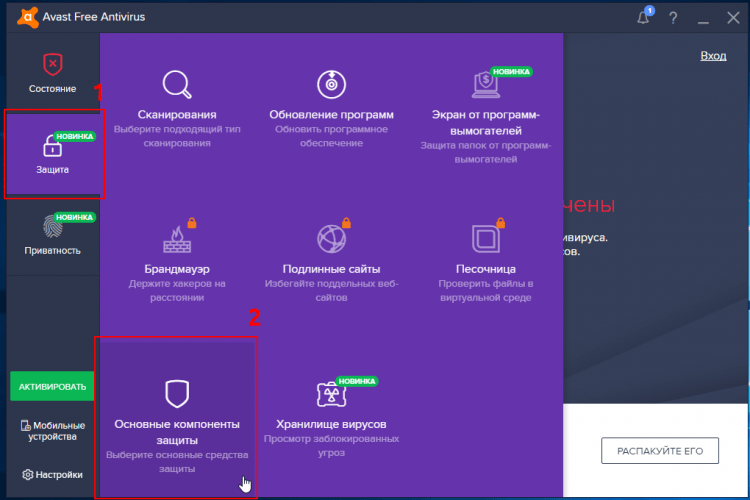Open the Хранилище вирусов chest icon

pos(331,394)
